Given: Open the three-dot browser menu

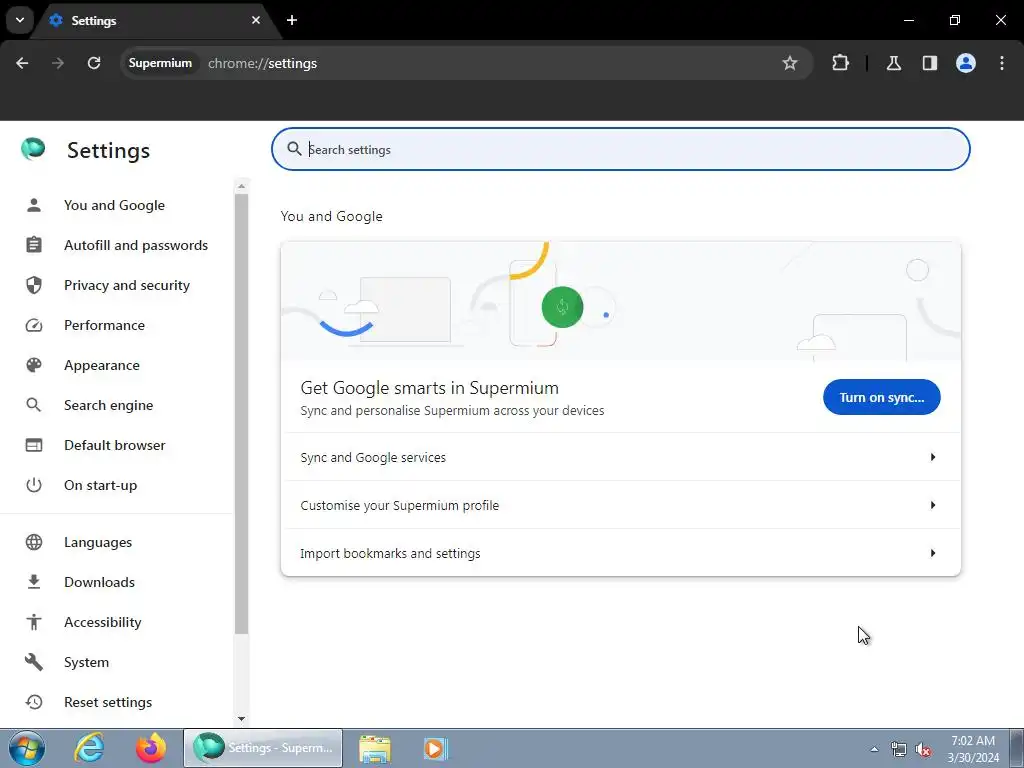Looking at the screenshot, I should click(x=1002, y=63).
